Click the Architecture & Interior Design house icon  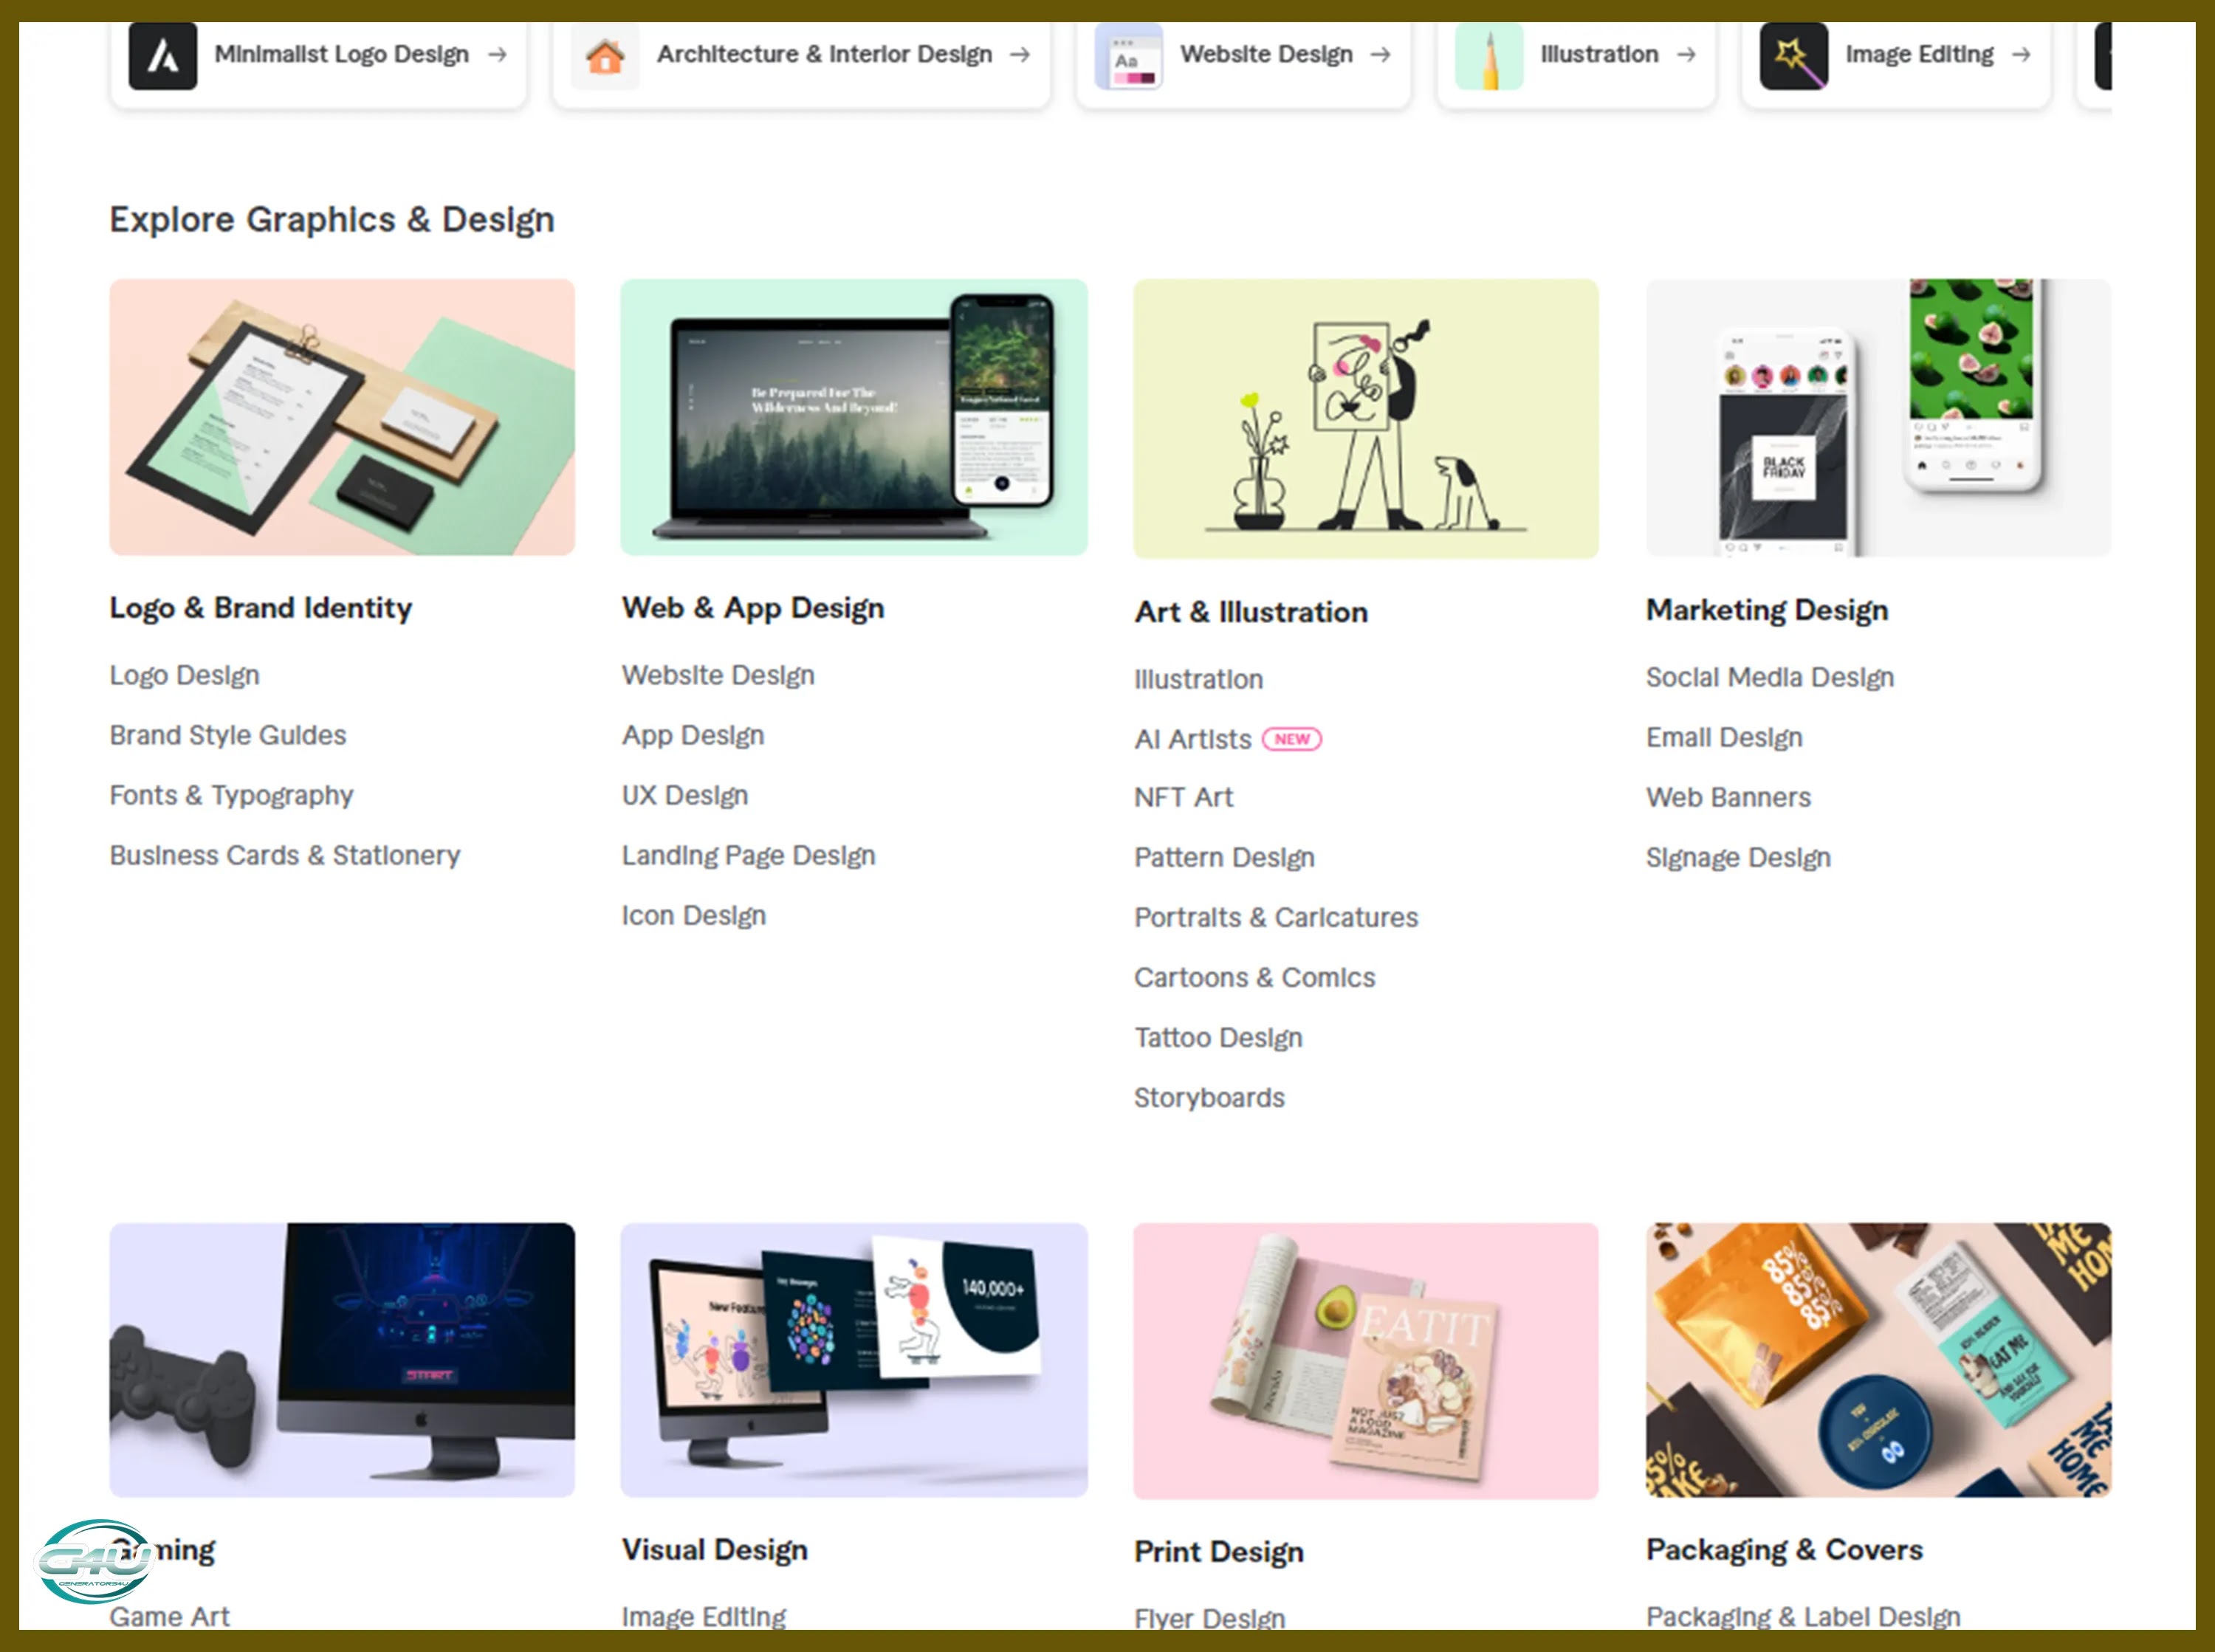(605, 56)
